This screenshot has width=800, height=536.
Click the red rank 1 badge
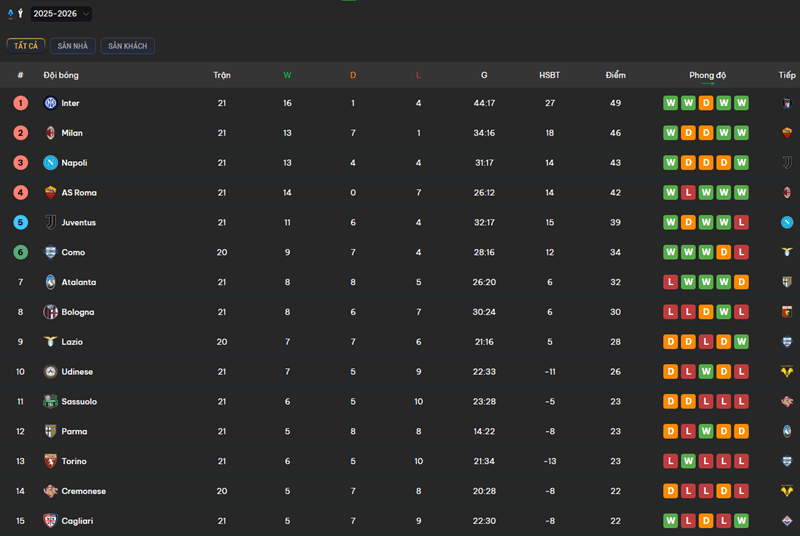click(x=20, y=103)
